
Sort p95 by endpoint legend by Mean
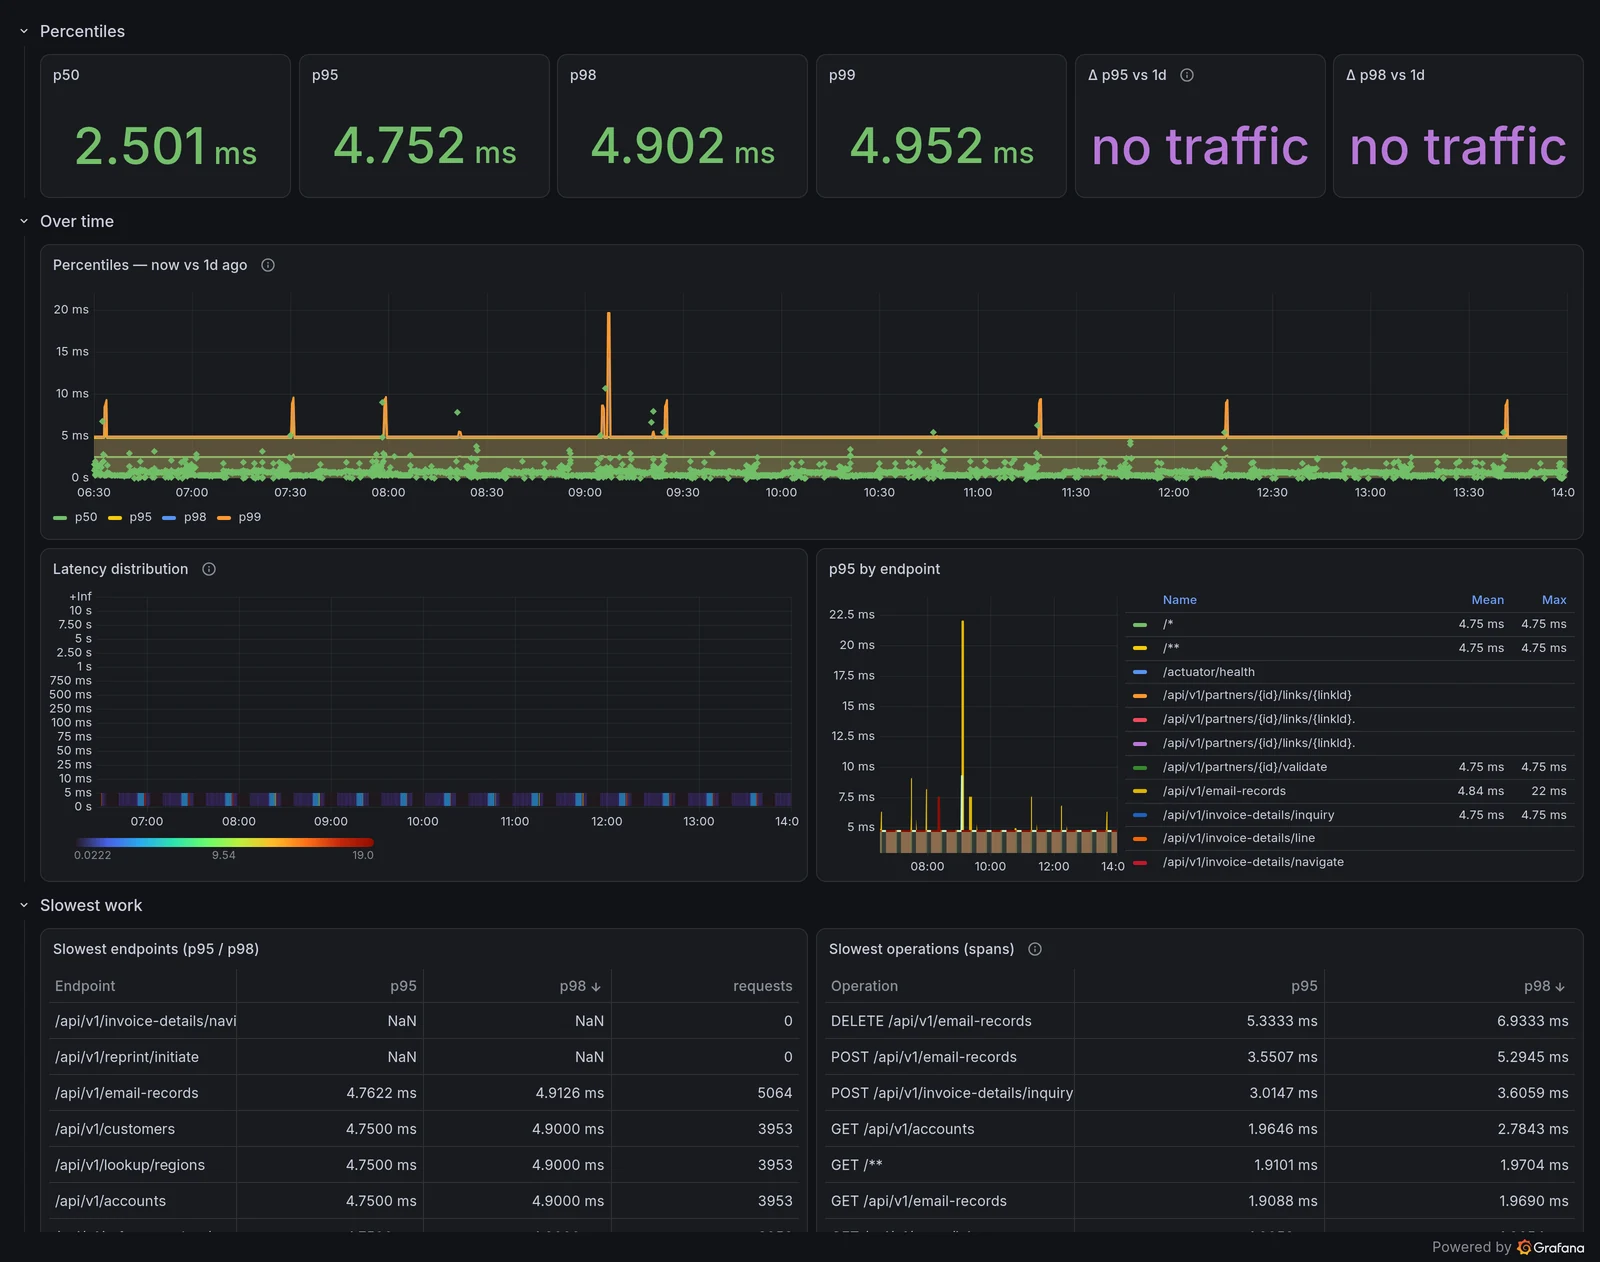point(1487,600)
